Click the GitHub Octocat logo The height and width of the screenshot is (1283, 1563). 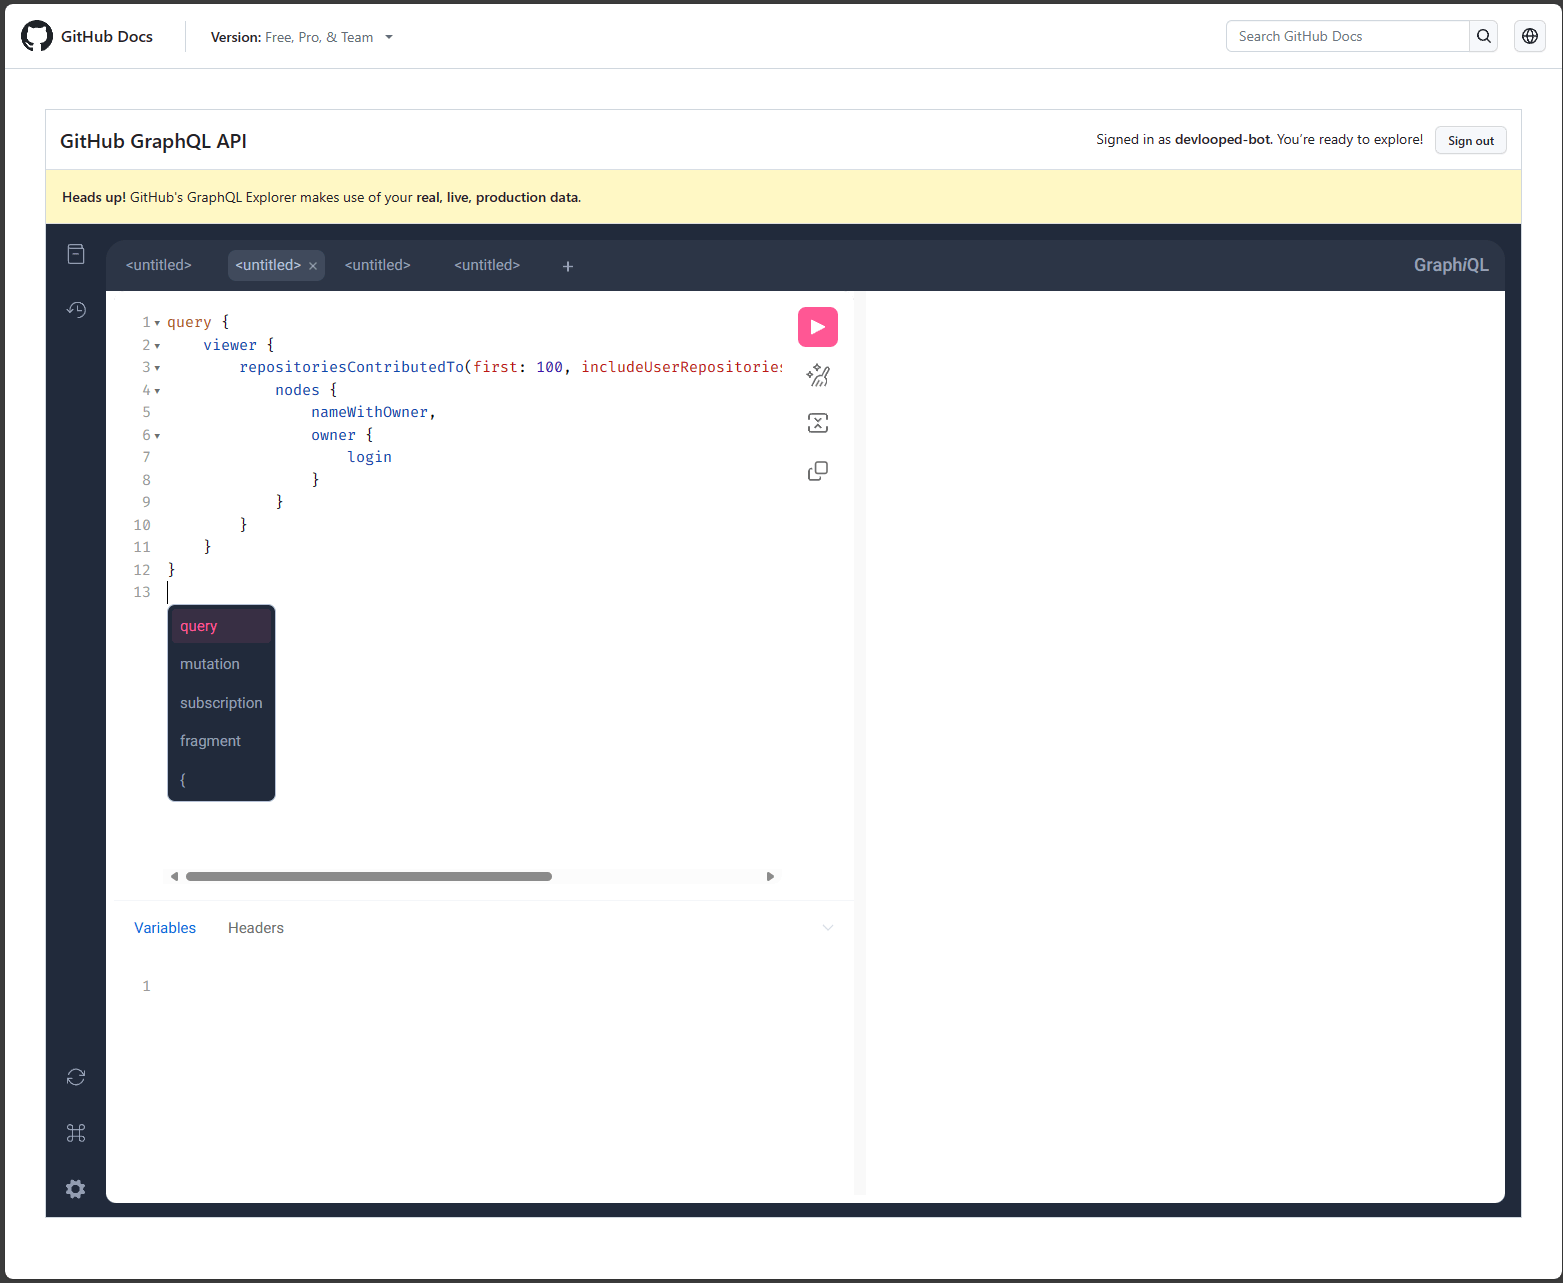(x=37, y=36)
